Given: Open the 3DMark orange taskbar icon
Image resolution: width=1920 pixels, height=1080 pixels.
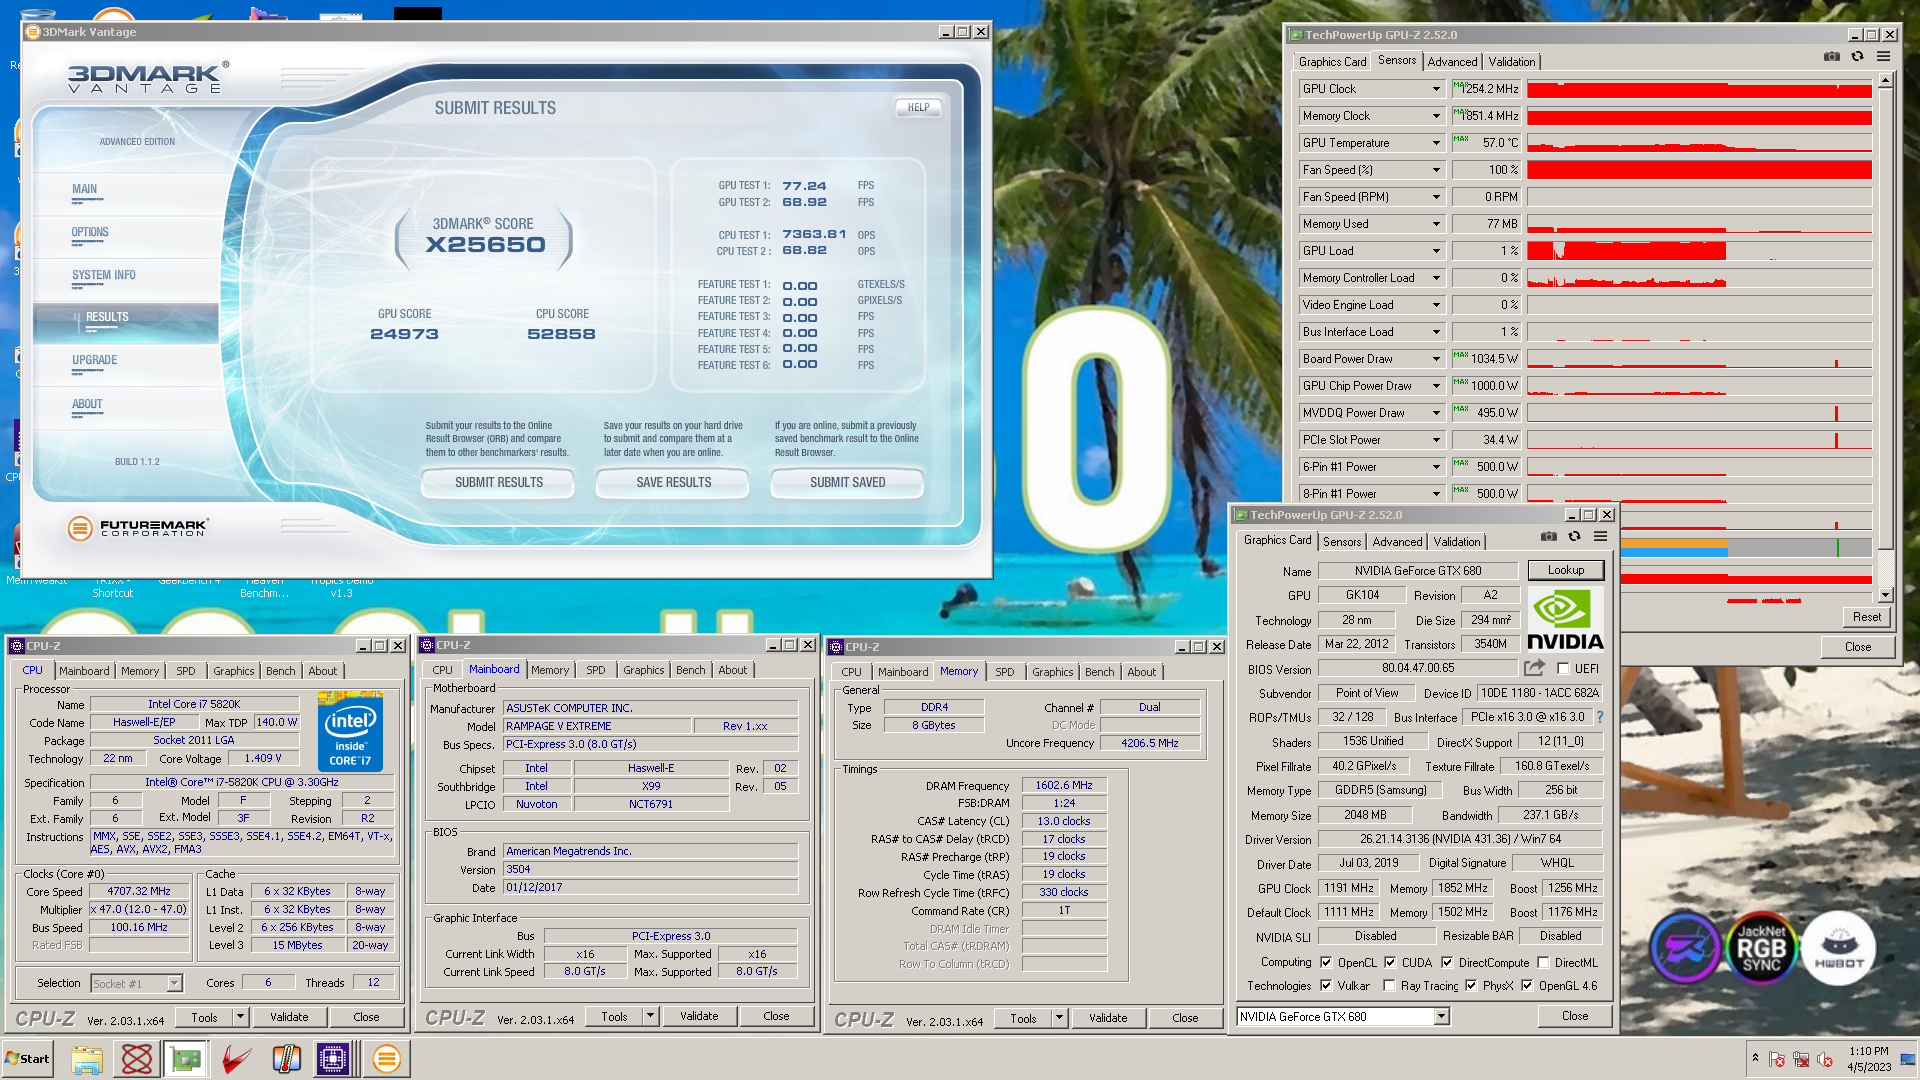Looking at the screenshot, I should [x=386, y=1059].
